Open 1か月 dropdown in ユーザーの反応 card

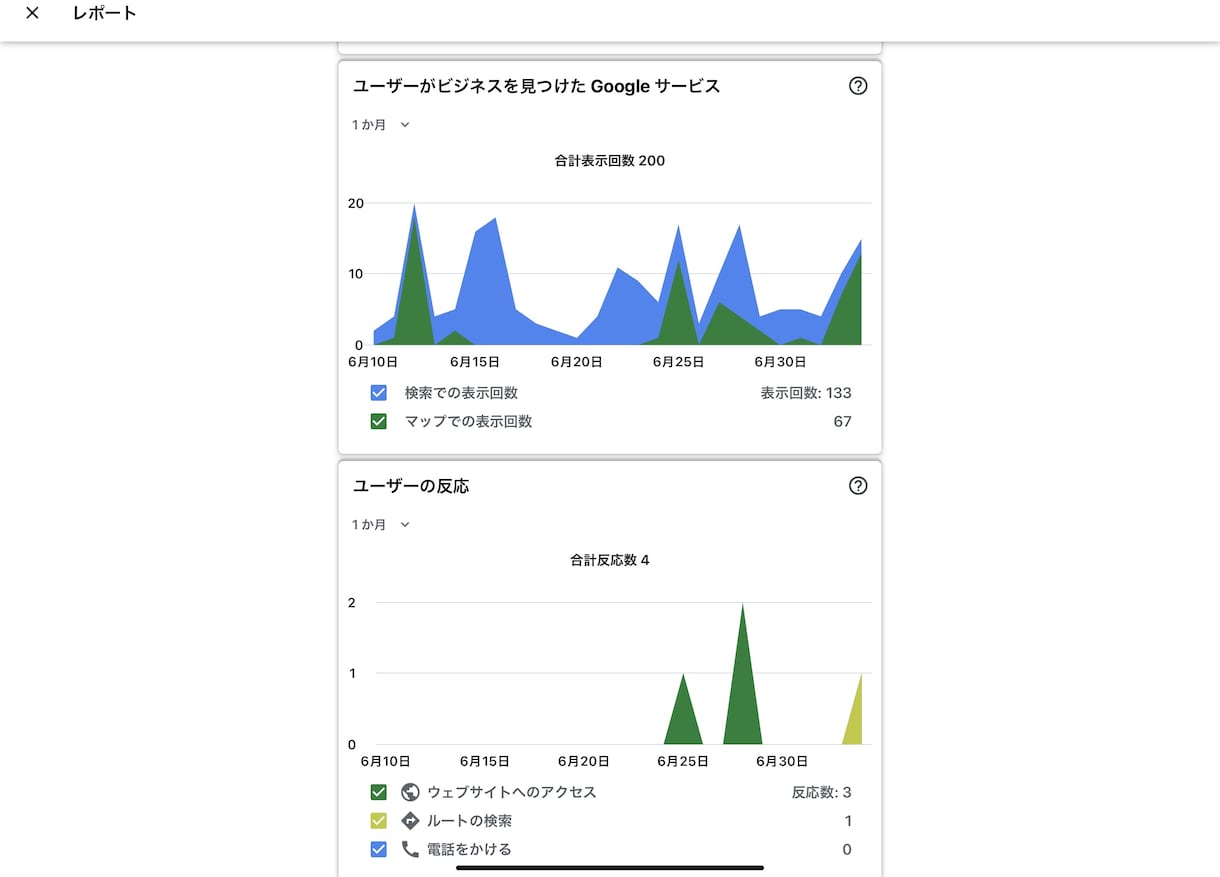(381, 525)
